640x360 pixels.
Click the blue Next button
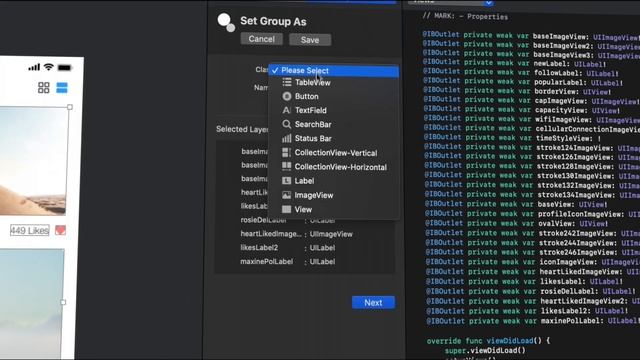pos(373,303)
